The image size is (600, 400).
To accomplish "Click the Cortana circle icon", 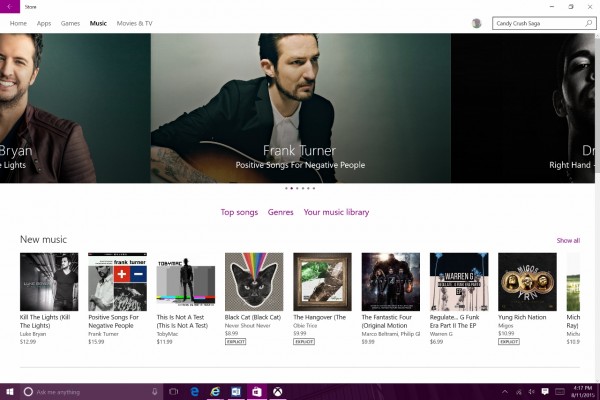I will coord(28,392).
